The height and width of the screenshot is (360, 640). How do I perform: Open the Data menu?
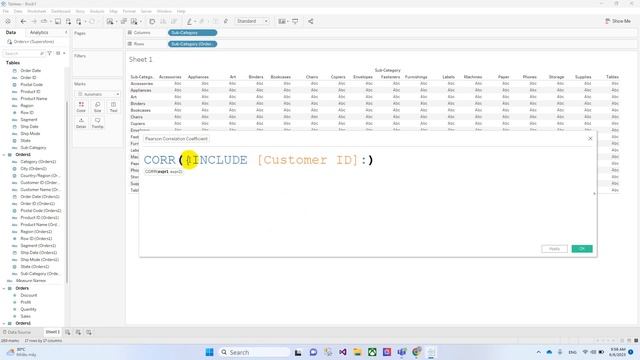[x=18, y=11]
